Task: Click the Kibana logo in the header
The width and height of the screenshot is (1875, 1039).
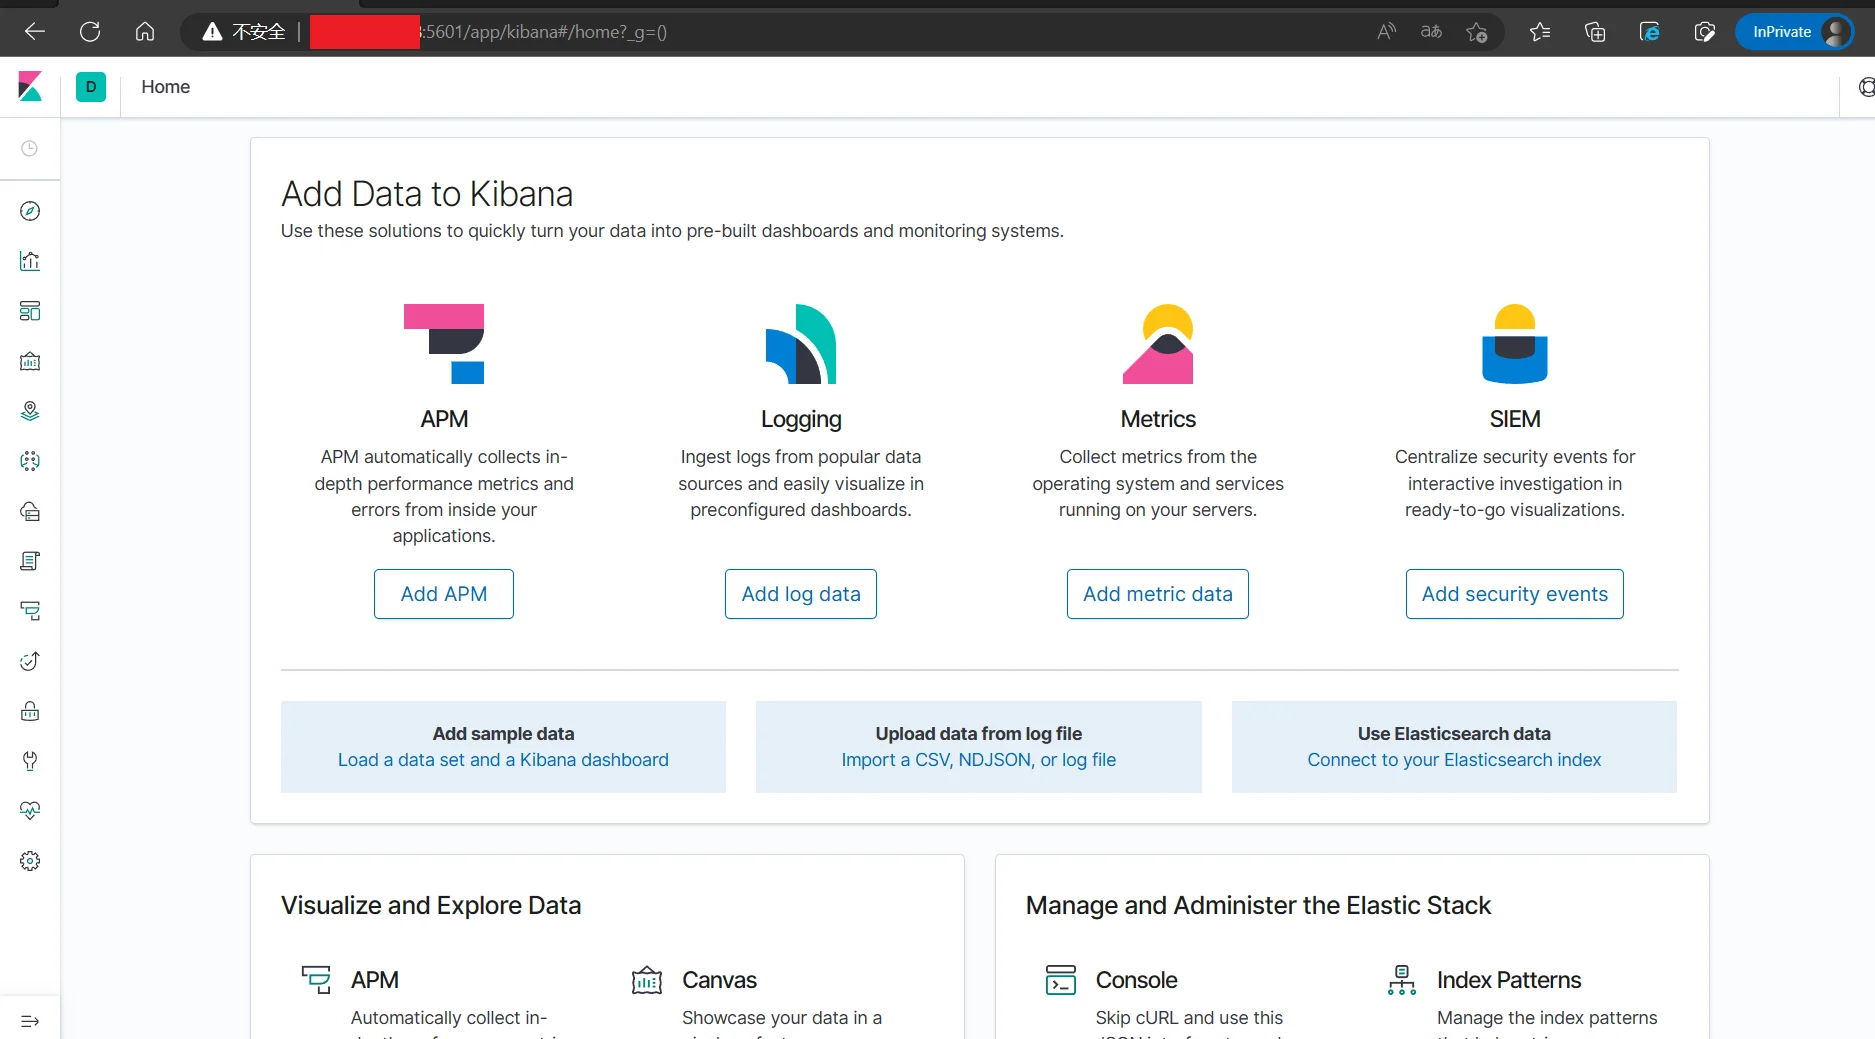Action: (x=30, y=87)
